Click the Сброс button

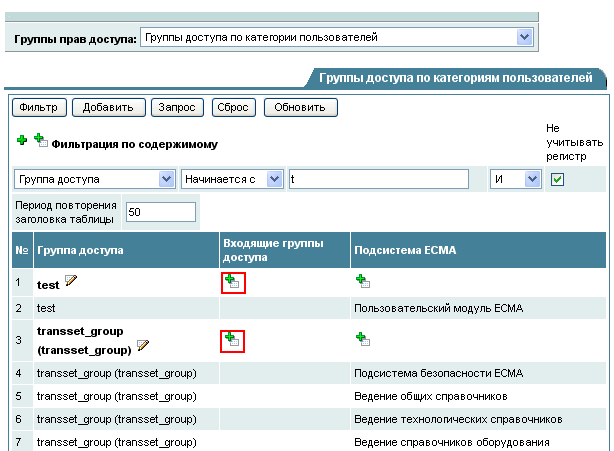click(x=233, y=107)
